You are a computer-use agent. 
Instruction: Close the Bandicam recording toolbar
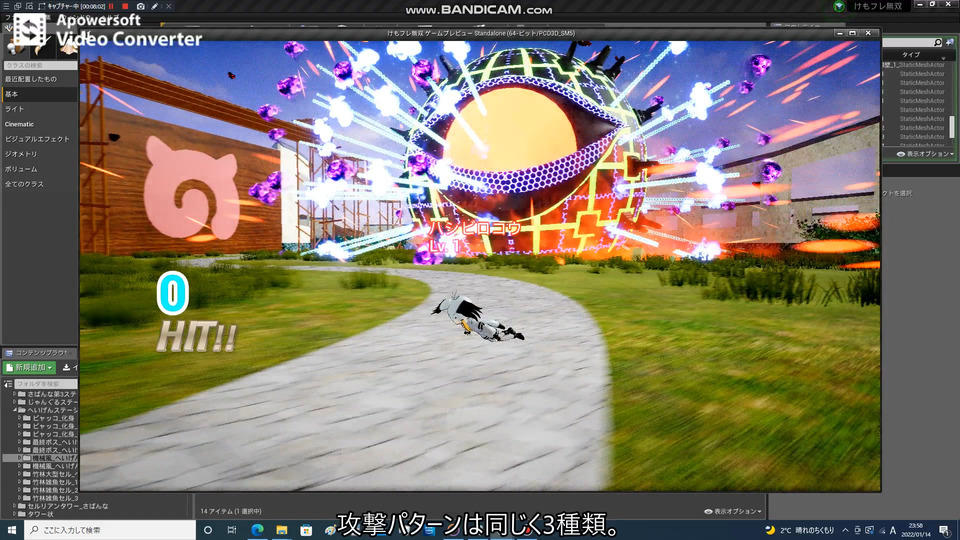168,6
